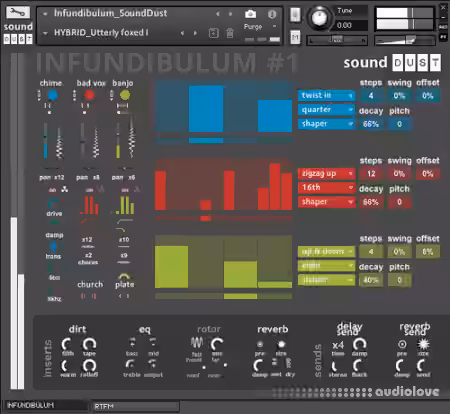This screenshot has height=414, width=450.
Task: Go to next instrument arrow
Action: pyautogui.click(x=230, y=14)
